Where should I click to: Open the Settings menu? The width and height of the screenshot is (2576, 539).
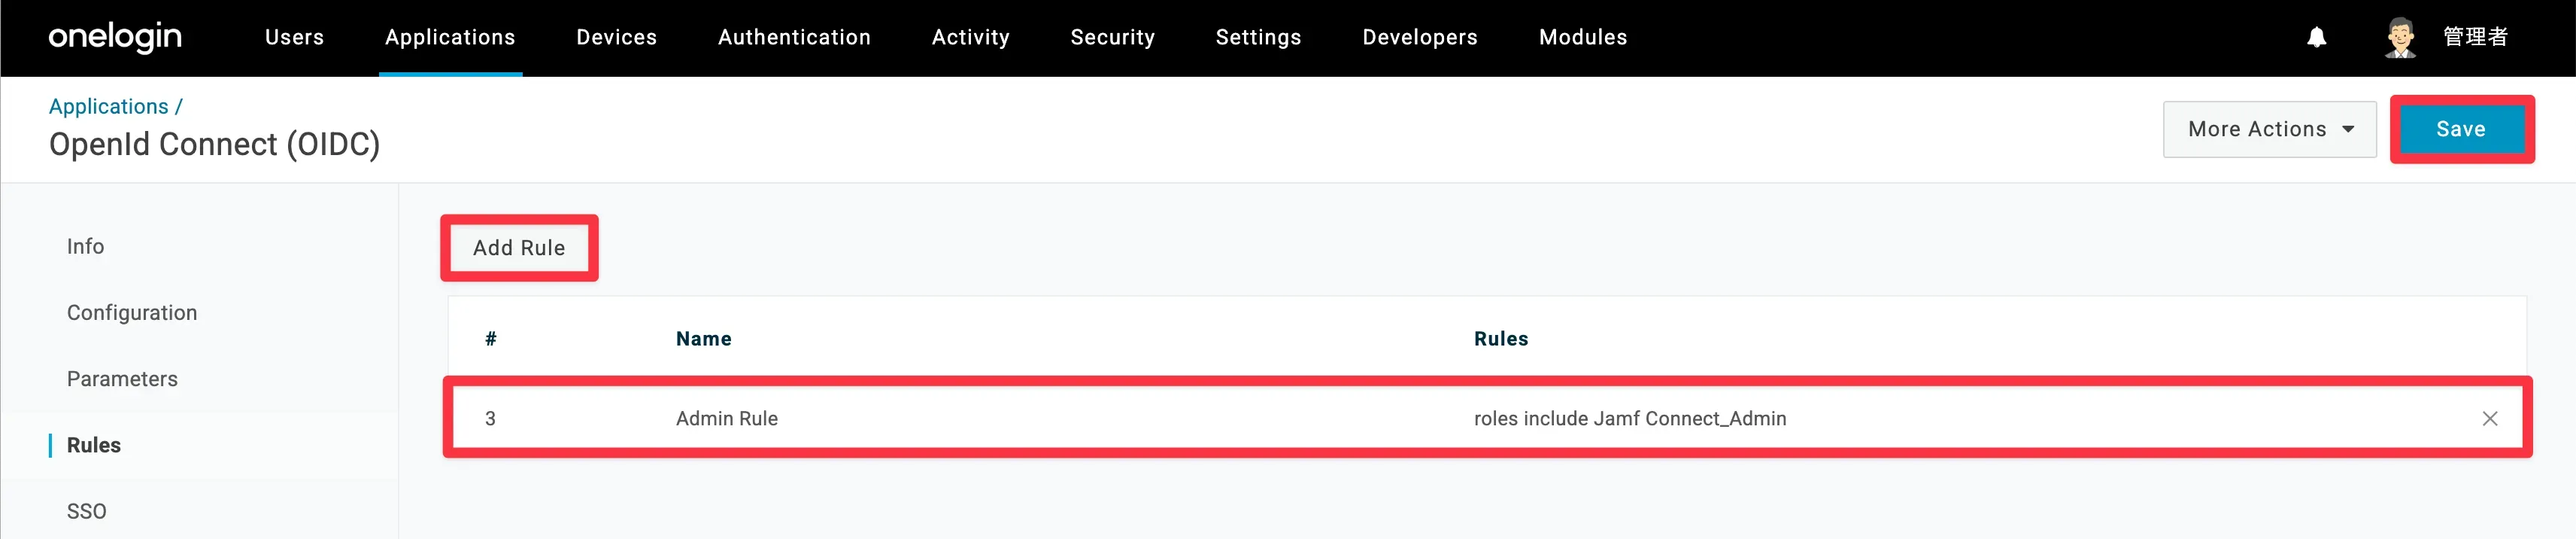coord(1258,37)
